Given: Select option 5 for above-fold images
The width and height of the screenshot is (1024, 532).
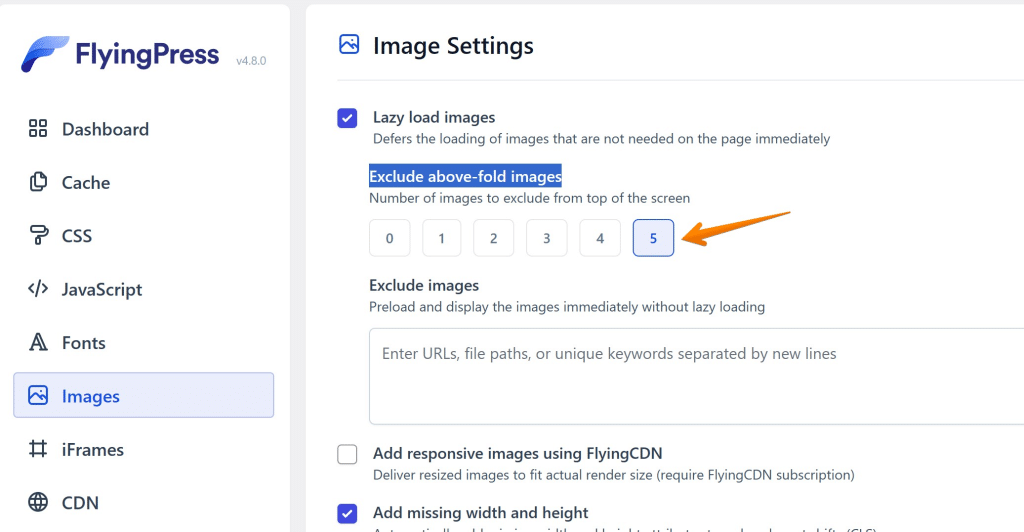Looking at the screenshot, I should (653, 238).
